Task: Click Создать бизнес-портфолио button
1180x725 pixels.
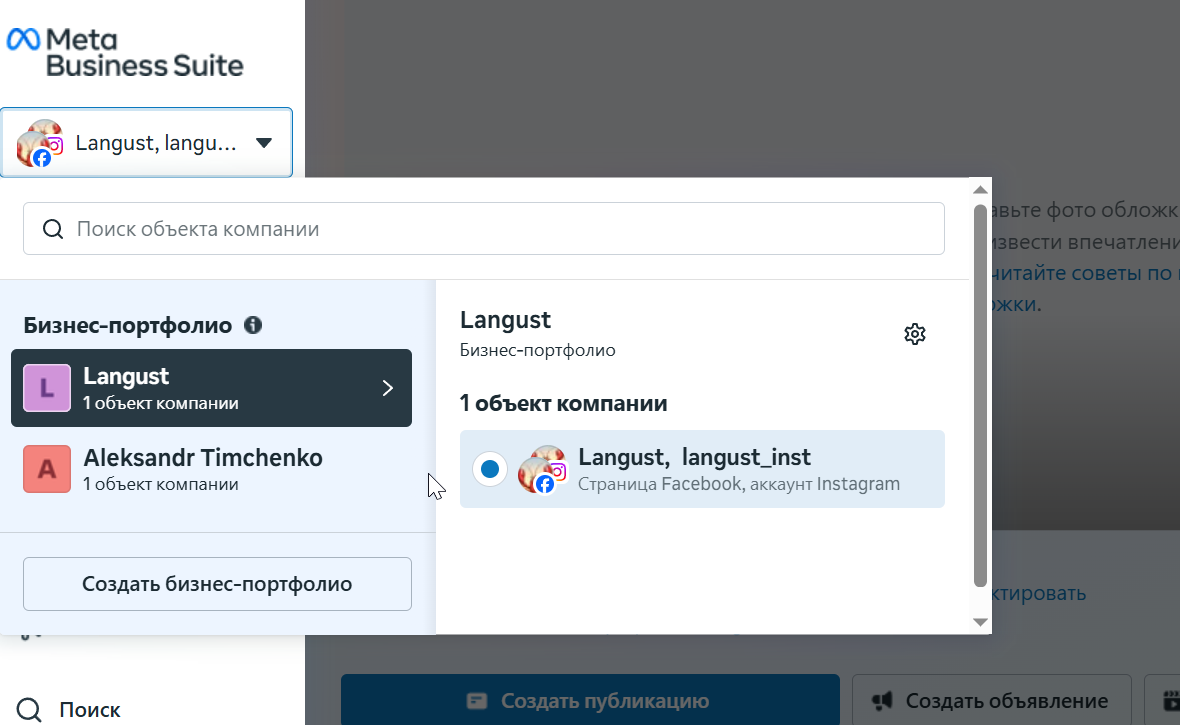Action: [217, 584]
